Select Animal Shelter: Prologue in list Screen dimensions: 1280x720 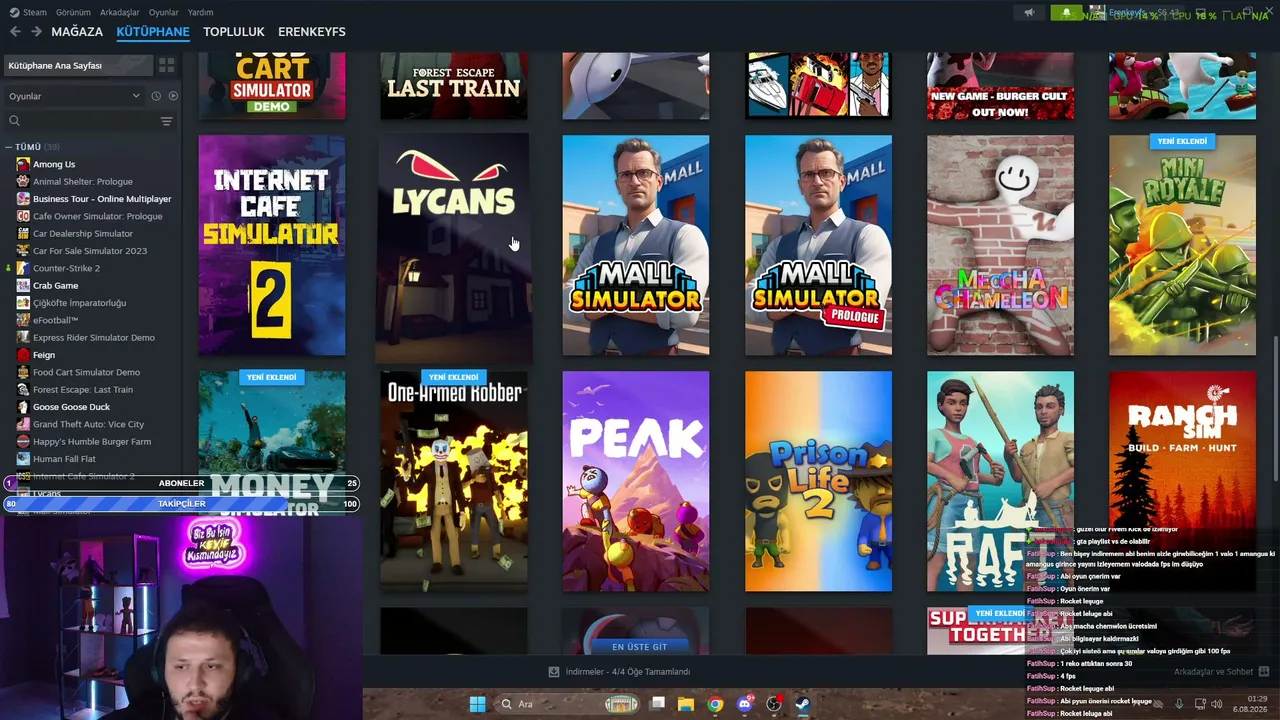(83, 182)
